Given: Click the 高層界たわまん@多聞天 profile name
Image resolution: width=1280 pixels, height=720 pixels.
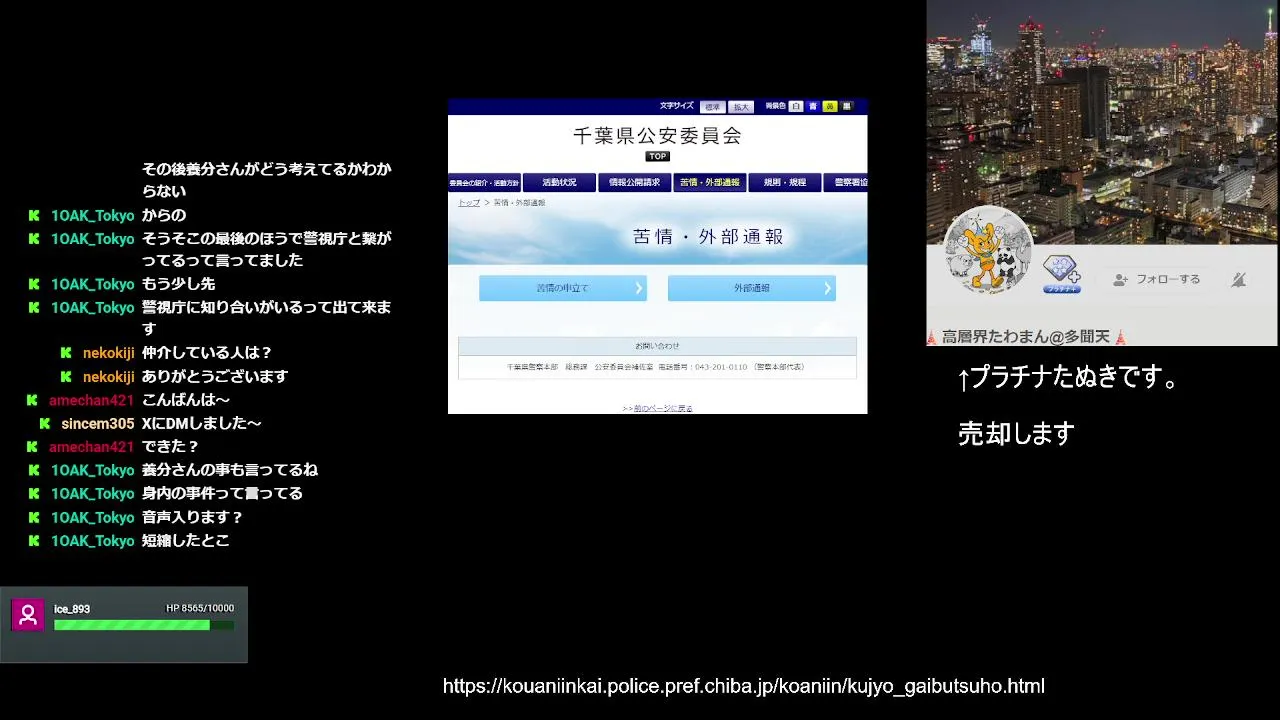Looking at the screenshot, I should point(1027,337).
